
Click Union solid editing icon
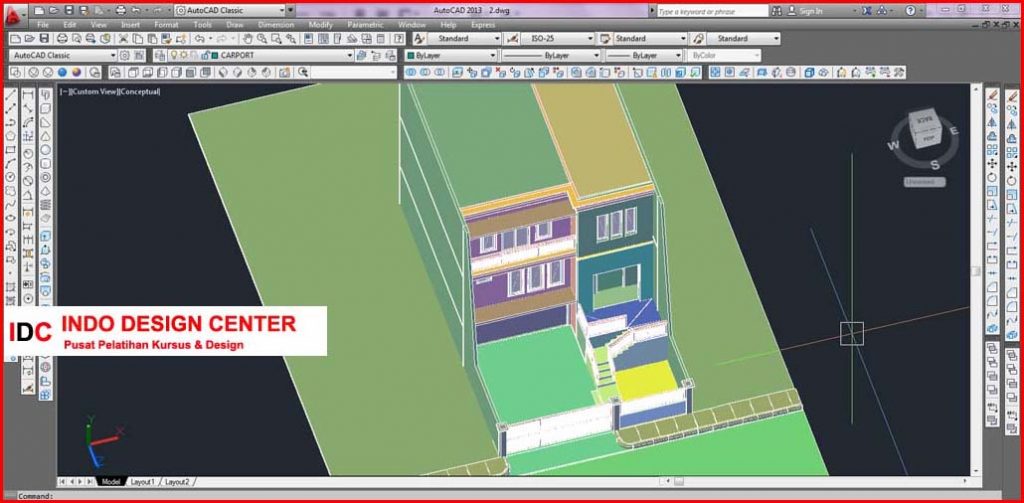click(411, 73)
